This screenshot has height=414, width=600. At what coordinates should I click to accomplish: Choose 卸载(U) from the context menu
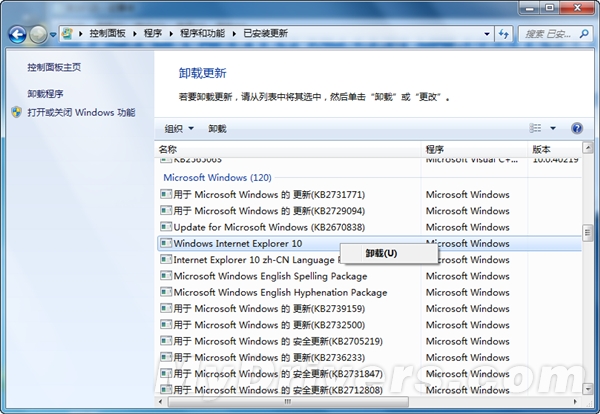[x=389, y=253]
